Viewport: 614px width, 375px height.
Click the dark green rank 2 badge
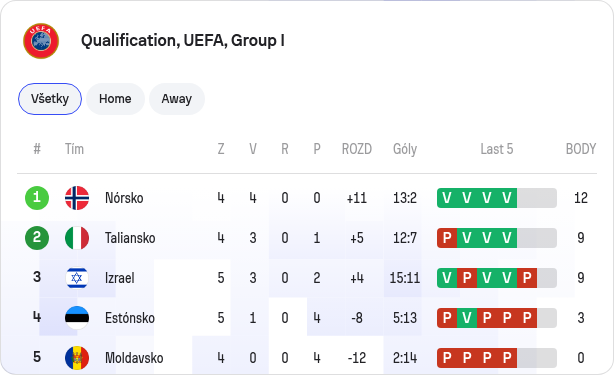point(37,238)
